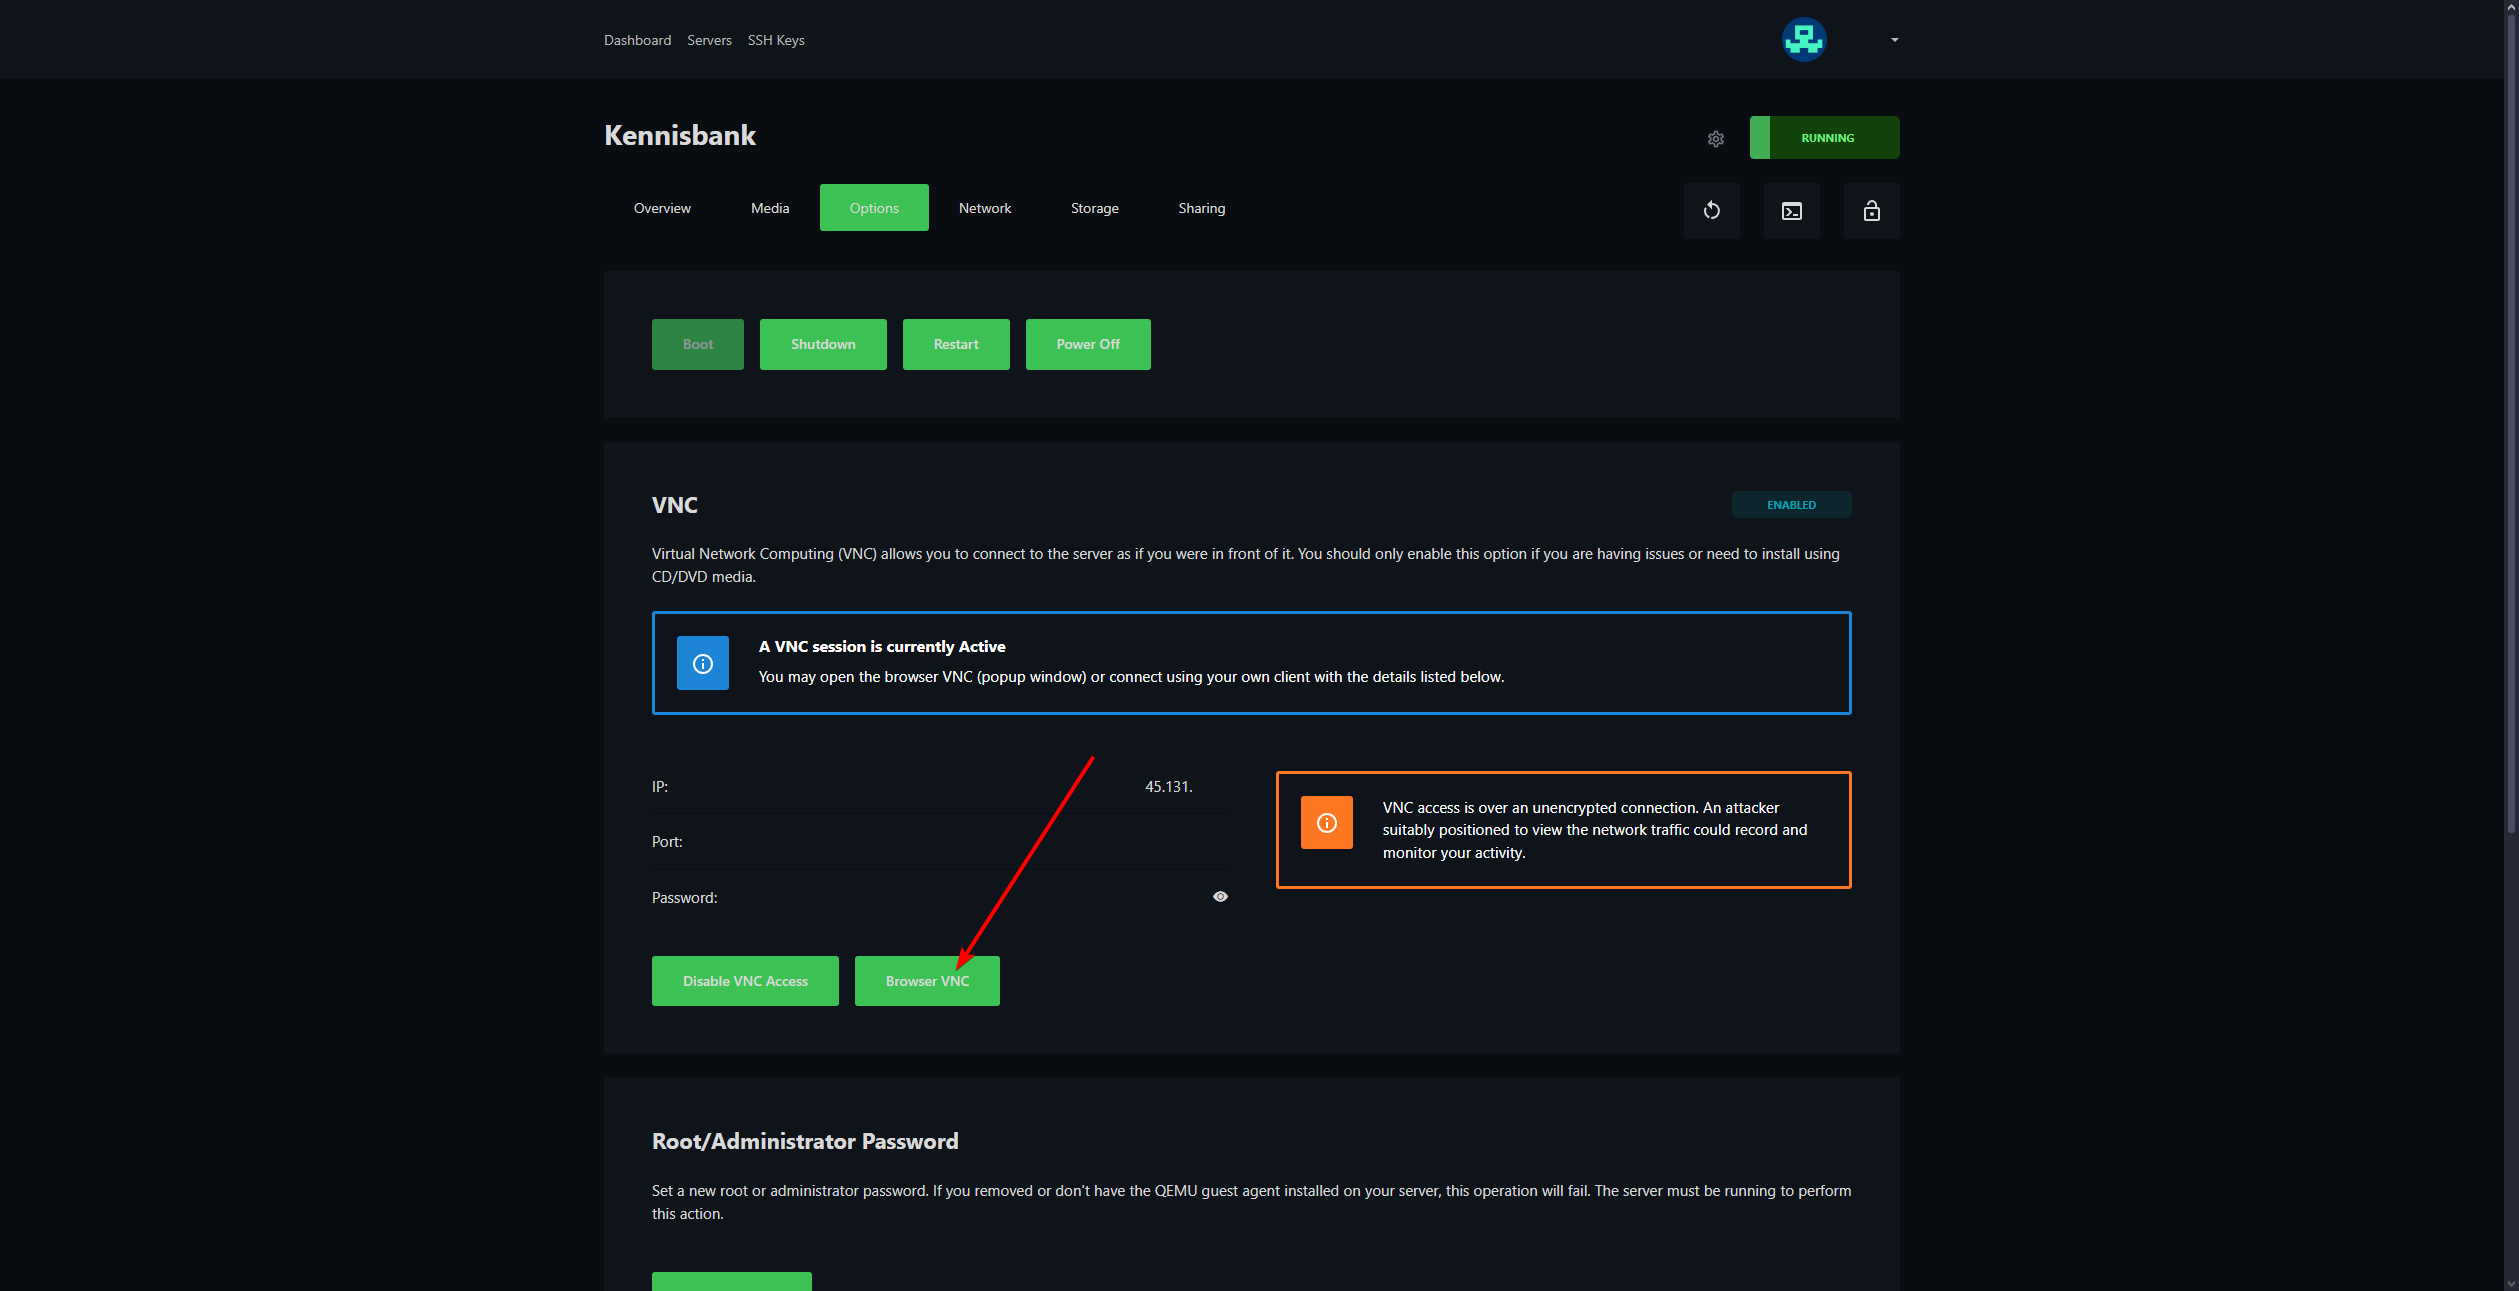Screen dimensions: 2519x1291
Task: Open SSH Keys navigation link
Action: coord(775,40)
